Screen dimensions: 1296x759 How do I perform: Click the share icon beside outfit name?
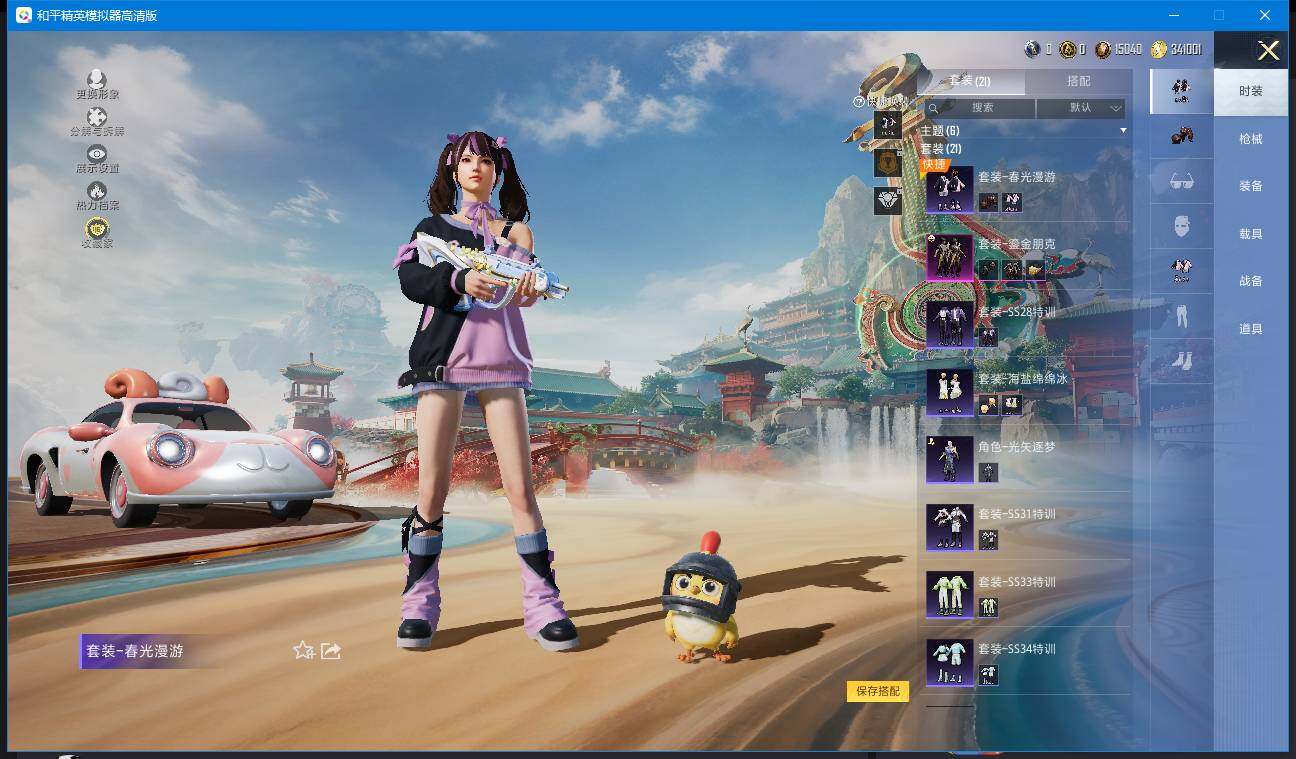point(331,651)
